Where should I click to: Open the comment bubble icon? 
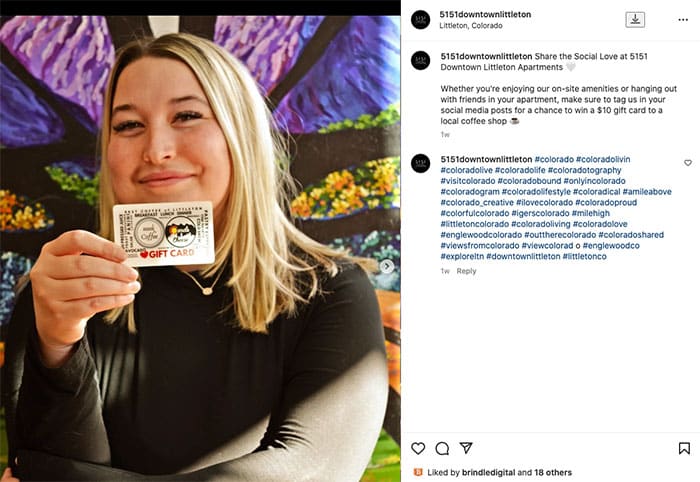[442, 448]
